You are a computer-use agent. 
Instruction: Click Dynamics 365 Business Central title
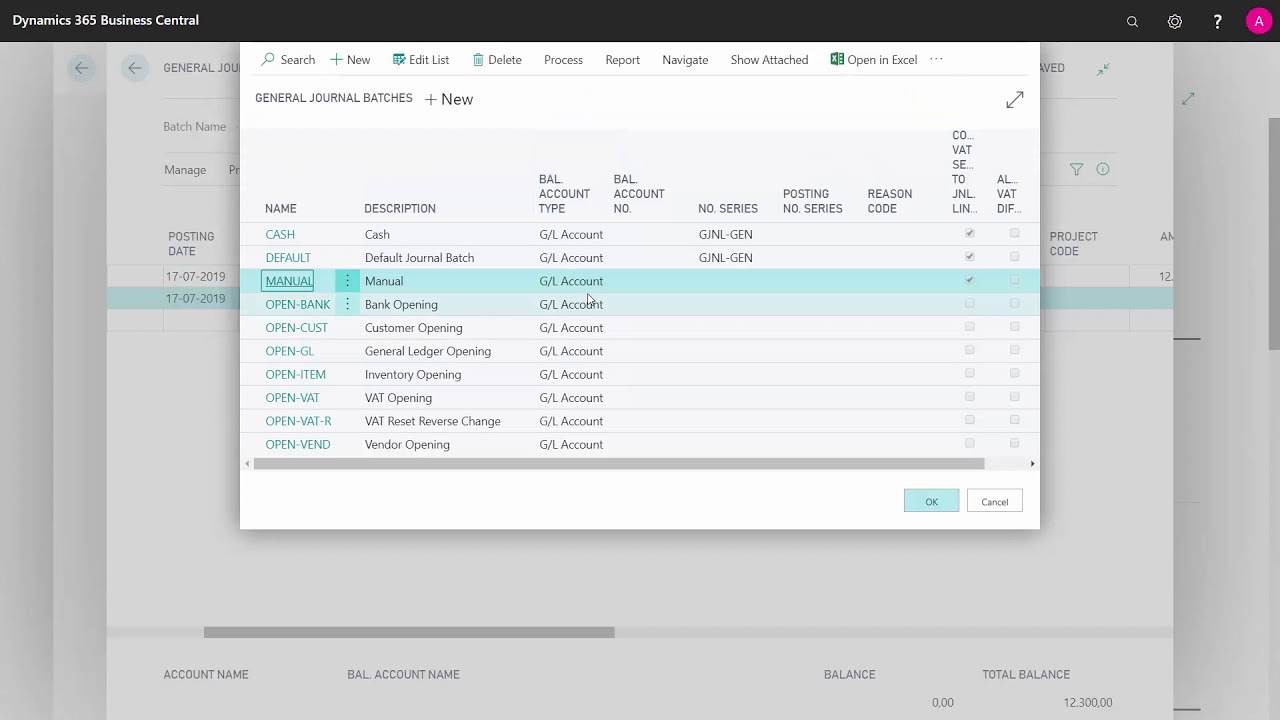[x=105, y=20]
